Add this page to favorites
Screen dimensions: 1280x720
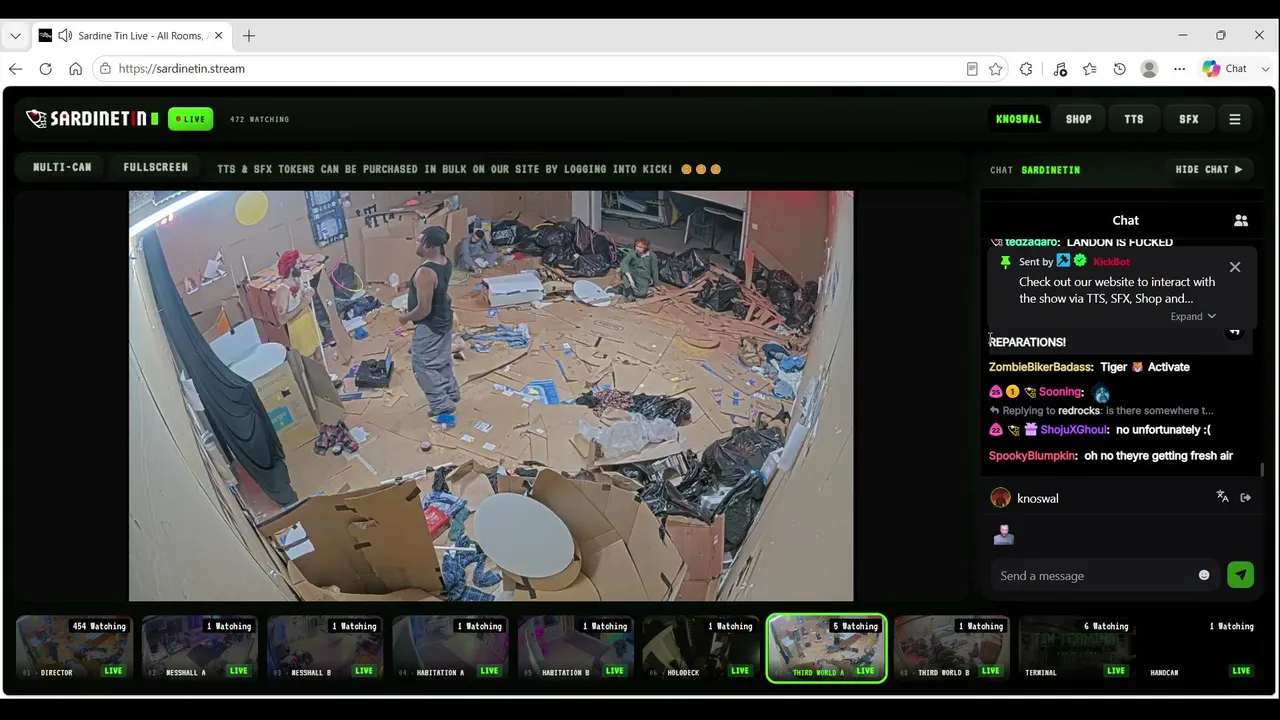(995, 69)
